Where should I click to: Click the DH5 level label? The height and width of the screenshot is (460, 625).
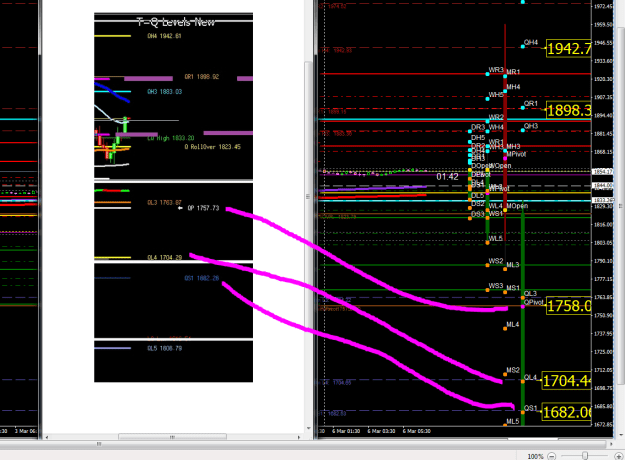(x=478, y=138)
